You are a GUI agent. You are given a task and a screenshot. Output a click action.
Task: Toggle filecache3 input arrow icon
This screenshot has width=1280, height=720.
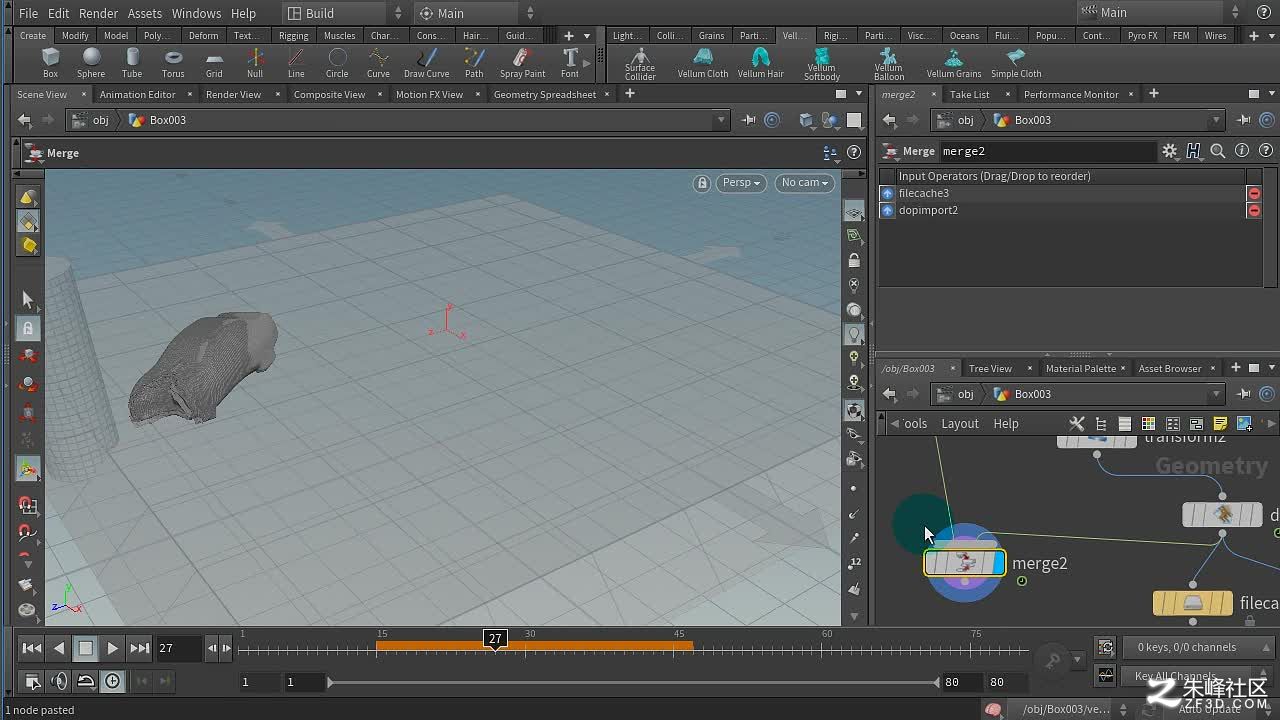[x=887, y=193]
